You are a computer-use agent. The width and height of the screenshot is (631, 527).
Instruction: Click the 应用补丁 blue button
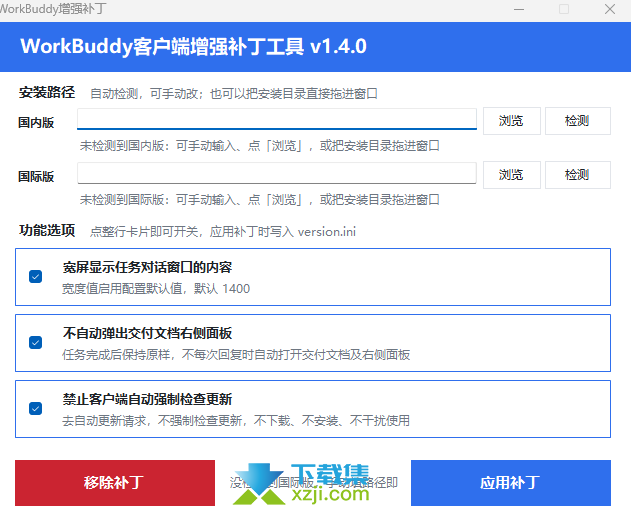tap(511, 483)
